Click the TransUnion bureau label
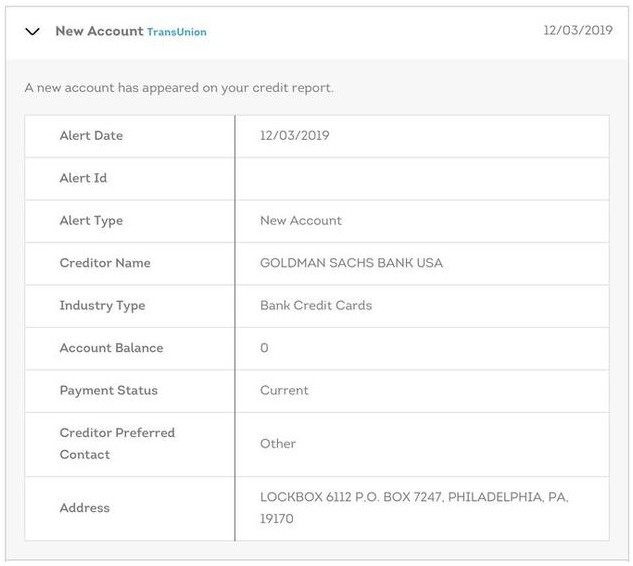The image size is (633, 566). 176,32
